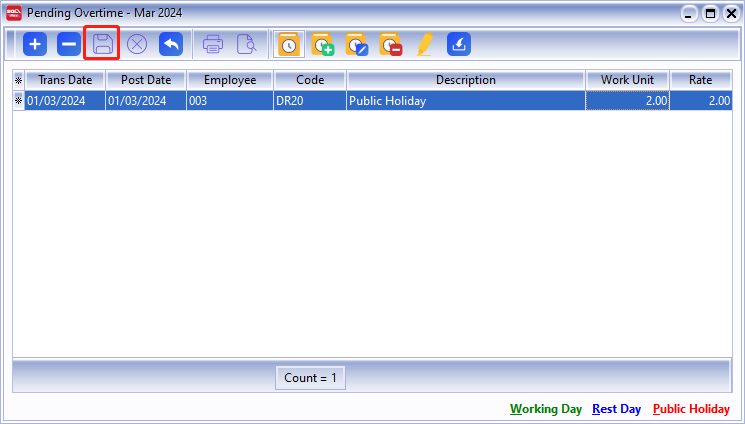Click Work Unit cell 2.00
This screenshot has height=424, width=745.
tap(627, 101)
